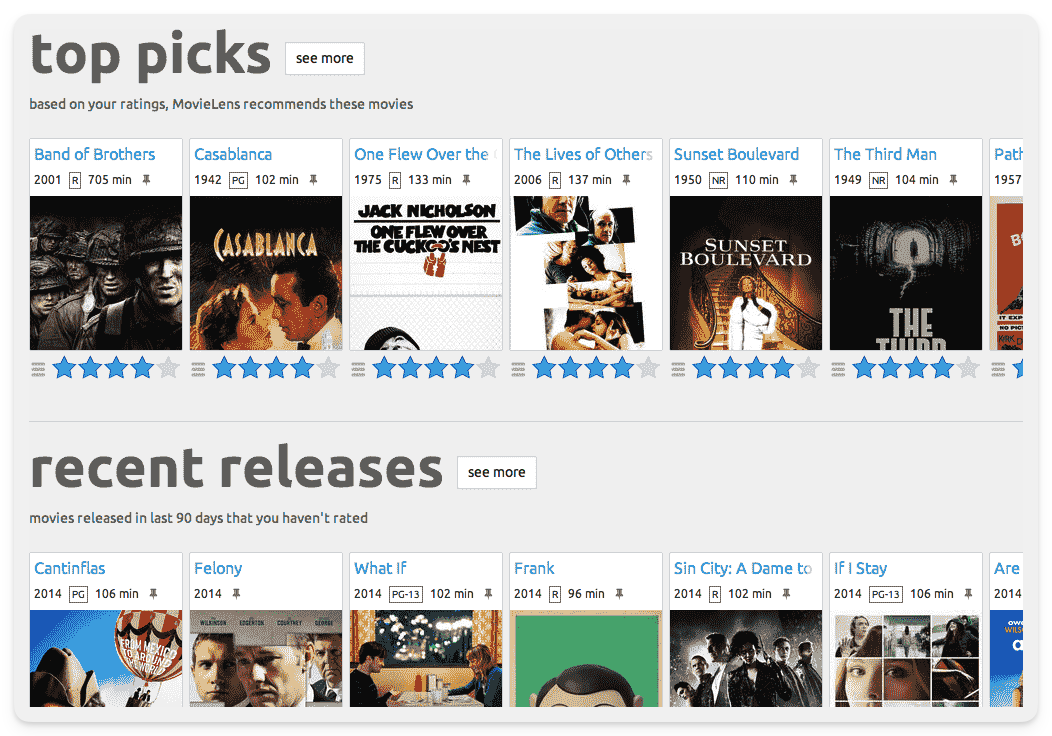See more top picks

tap(325, 59)
